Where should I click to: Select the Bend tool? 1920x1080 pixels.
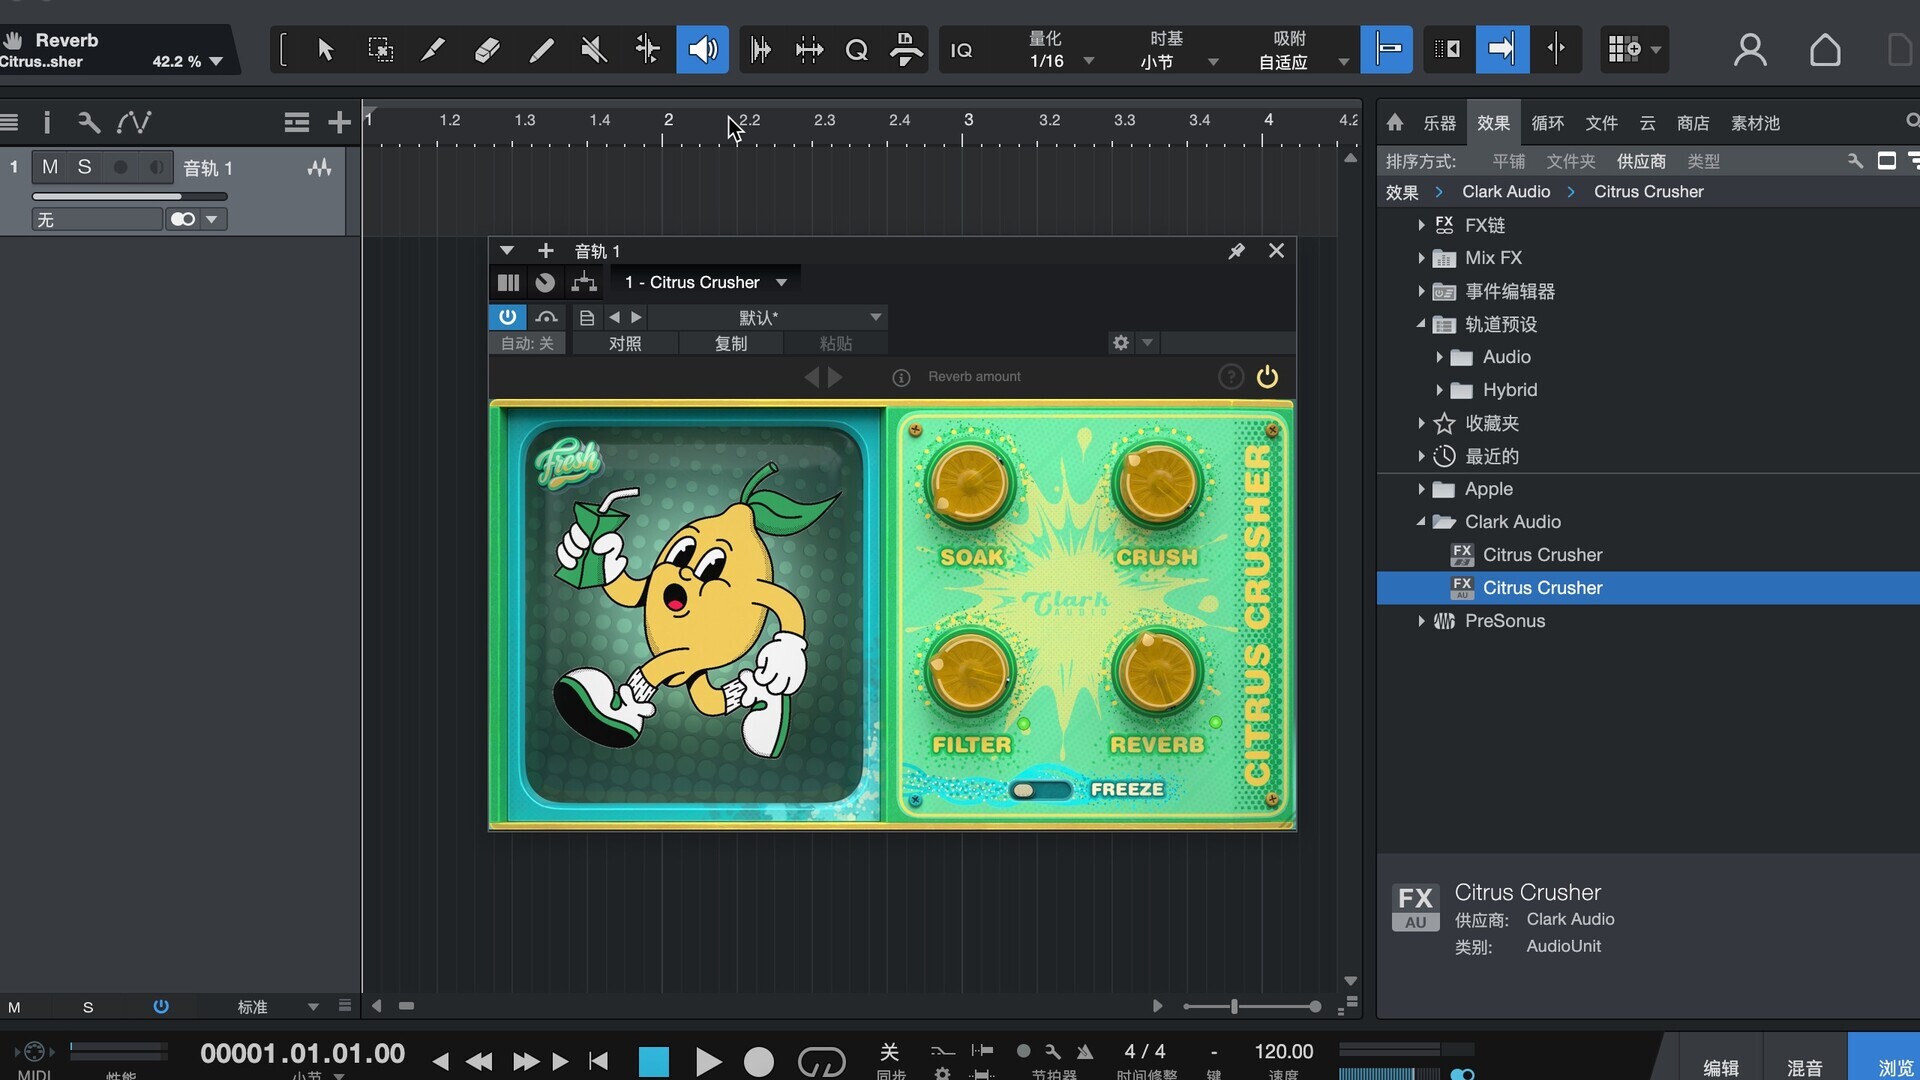click(x=648, y=49)
